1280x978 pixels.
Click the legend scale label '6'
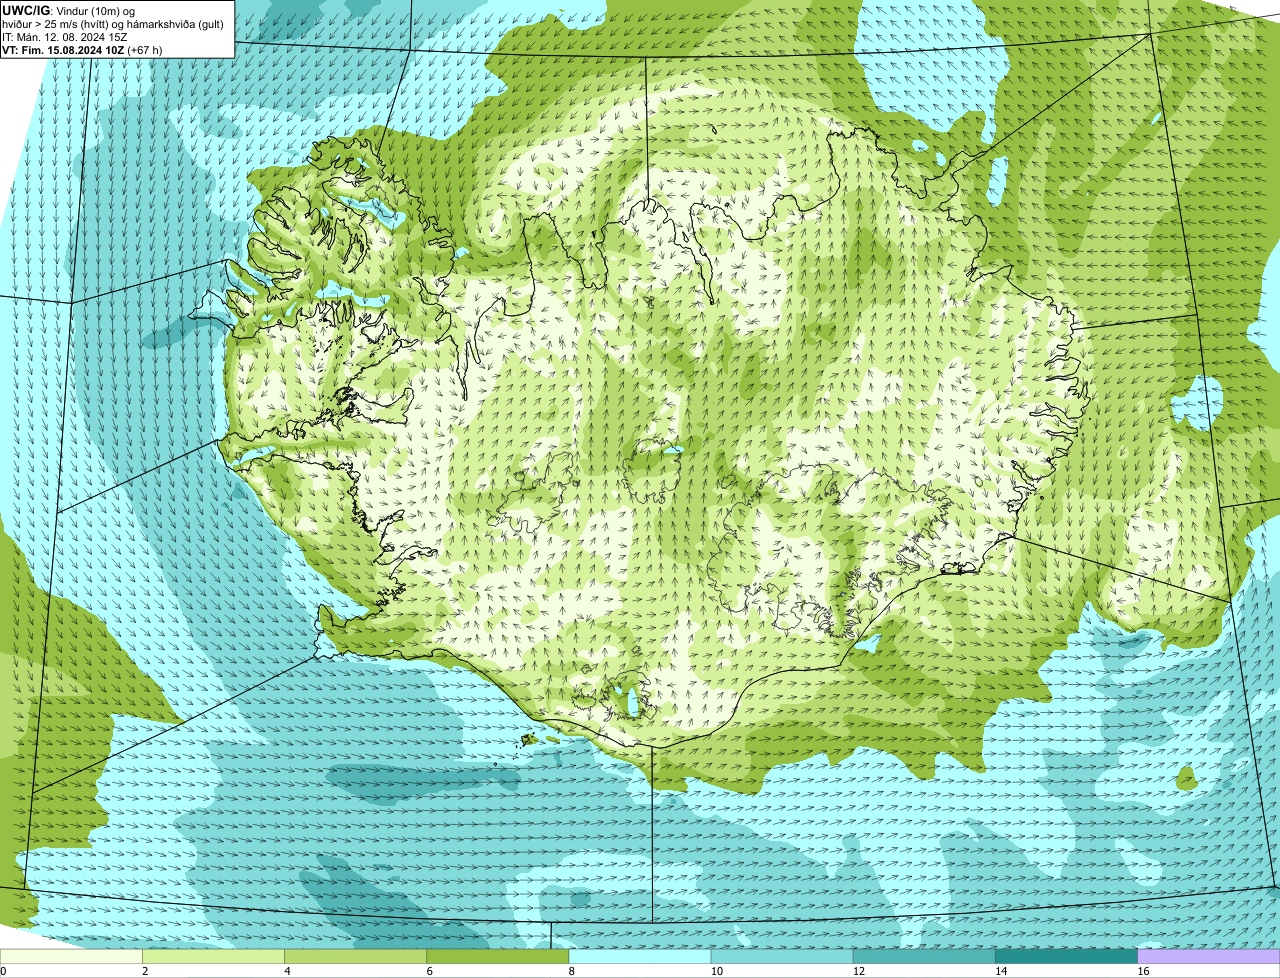(x=429, y=971)
